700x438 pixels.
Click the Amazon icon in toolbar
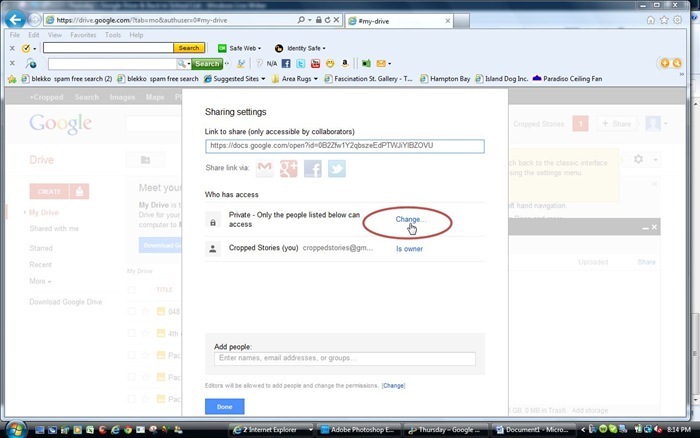pos(345,63)
